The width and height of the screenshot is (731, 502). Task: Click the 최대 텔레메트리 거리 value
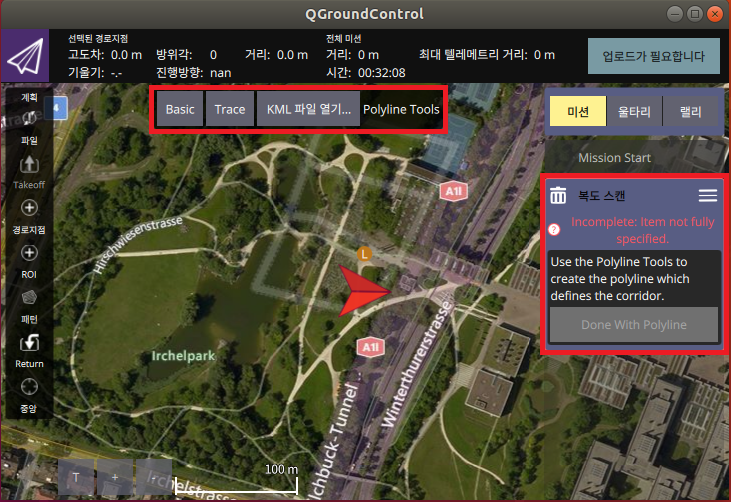pyautogui.click(x=544, y=55)
